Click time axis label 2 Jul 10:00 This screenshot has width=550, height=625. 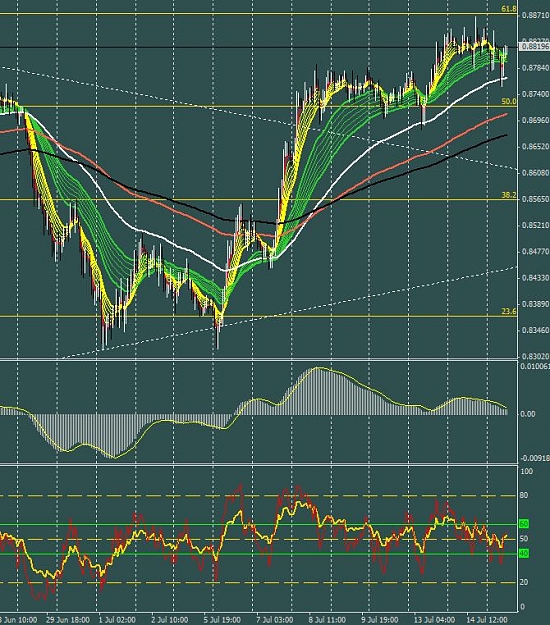pyautogui.click(x=170, y=620)
